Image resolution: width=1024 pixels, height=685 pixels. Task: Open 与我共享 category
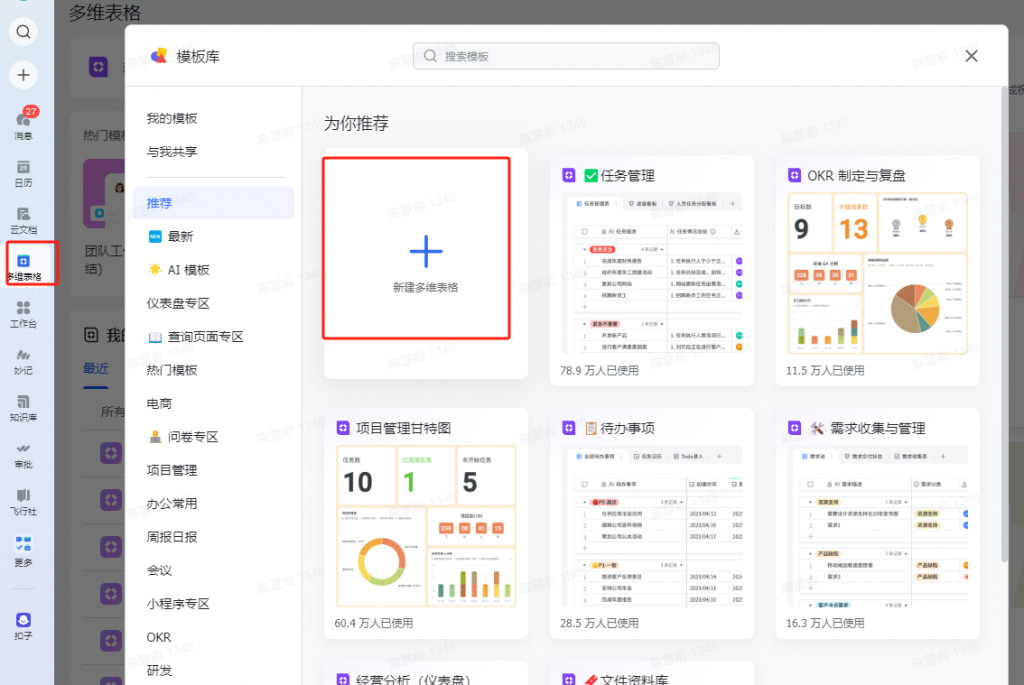tap(172, 151)
